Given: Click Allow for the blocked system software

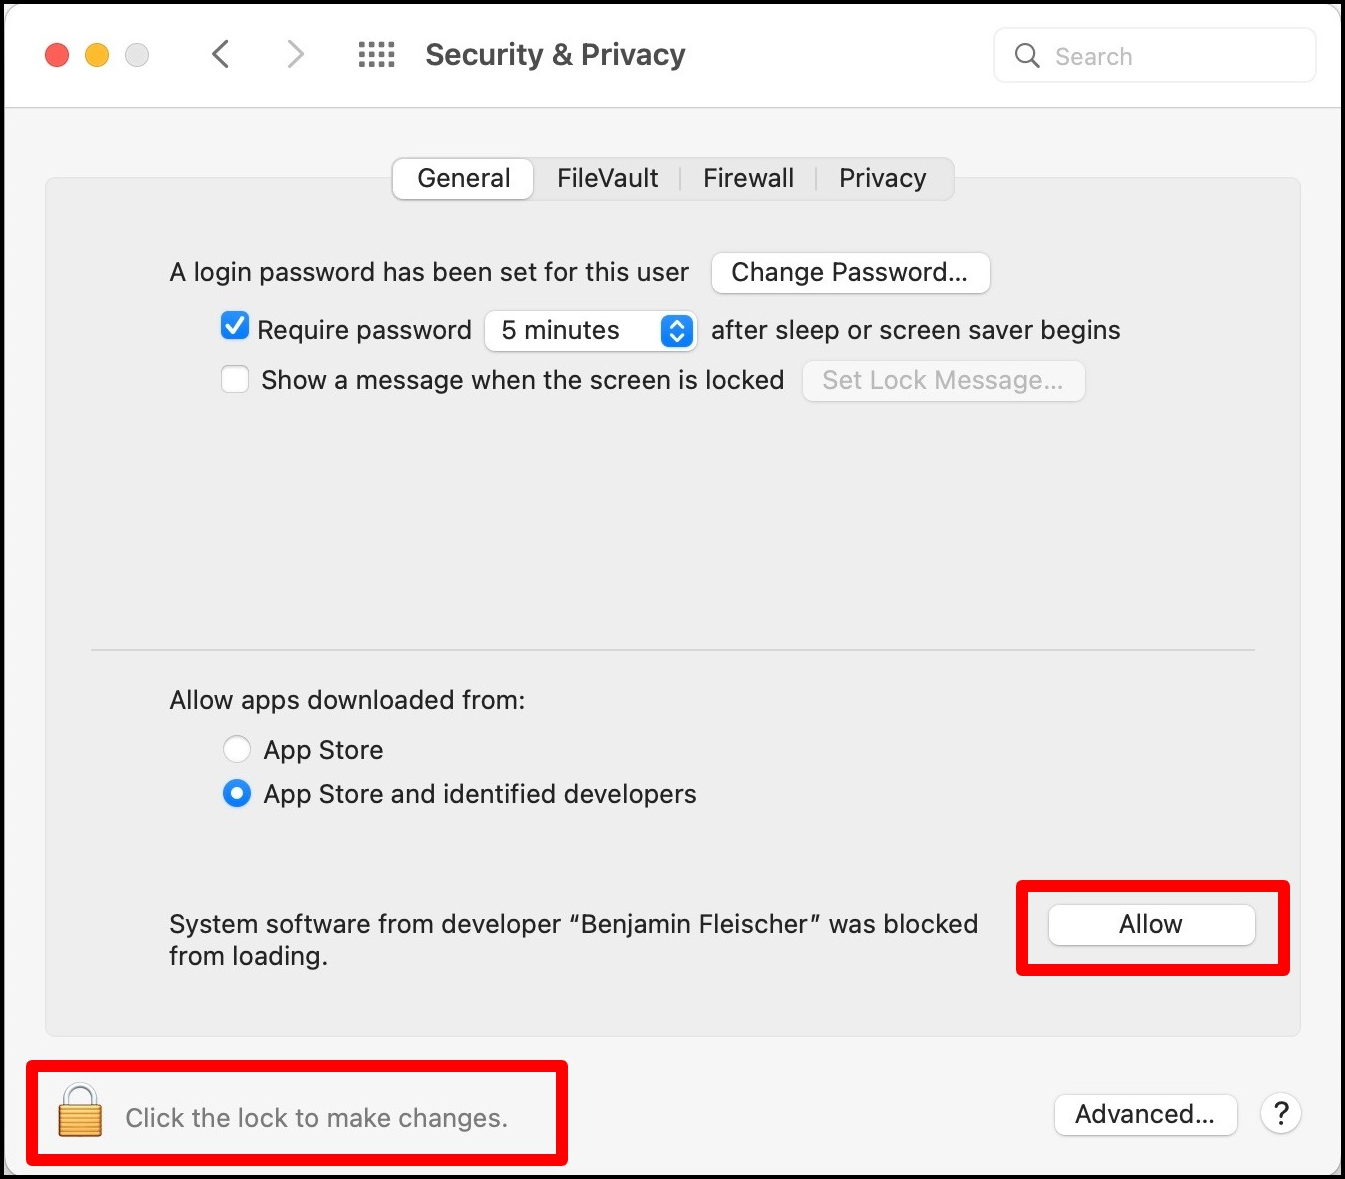Looking at the screenshot, I should pyautogui.click(x=1151, y=925).
